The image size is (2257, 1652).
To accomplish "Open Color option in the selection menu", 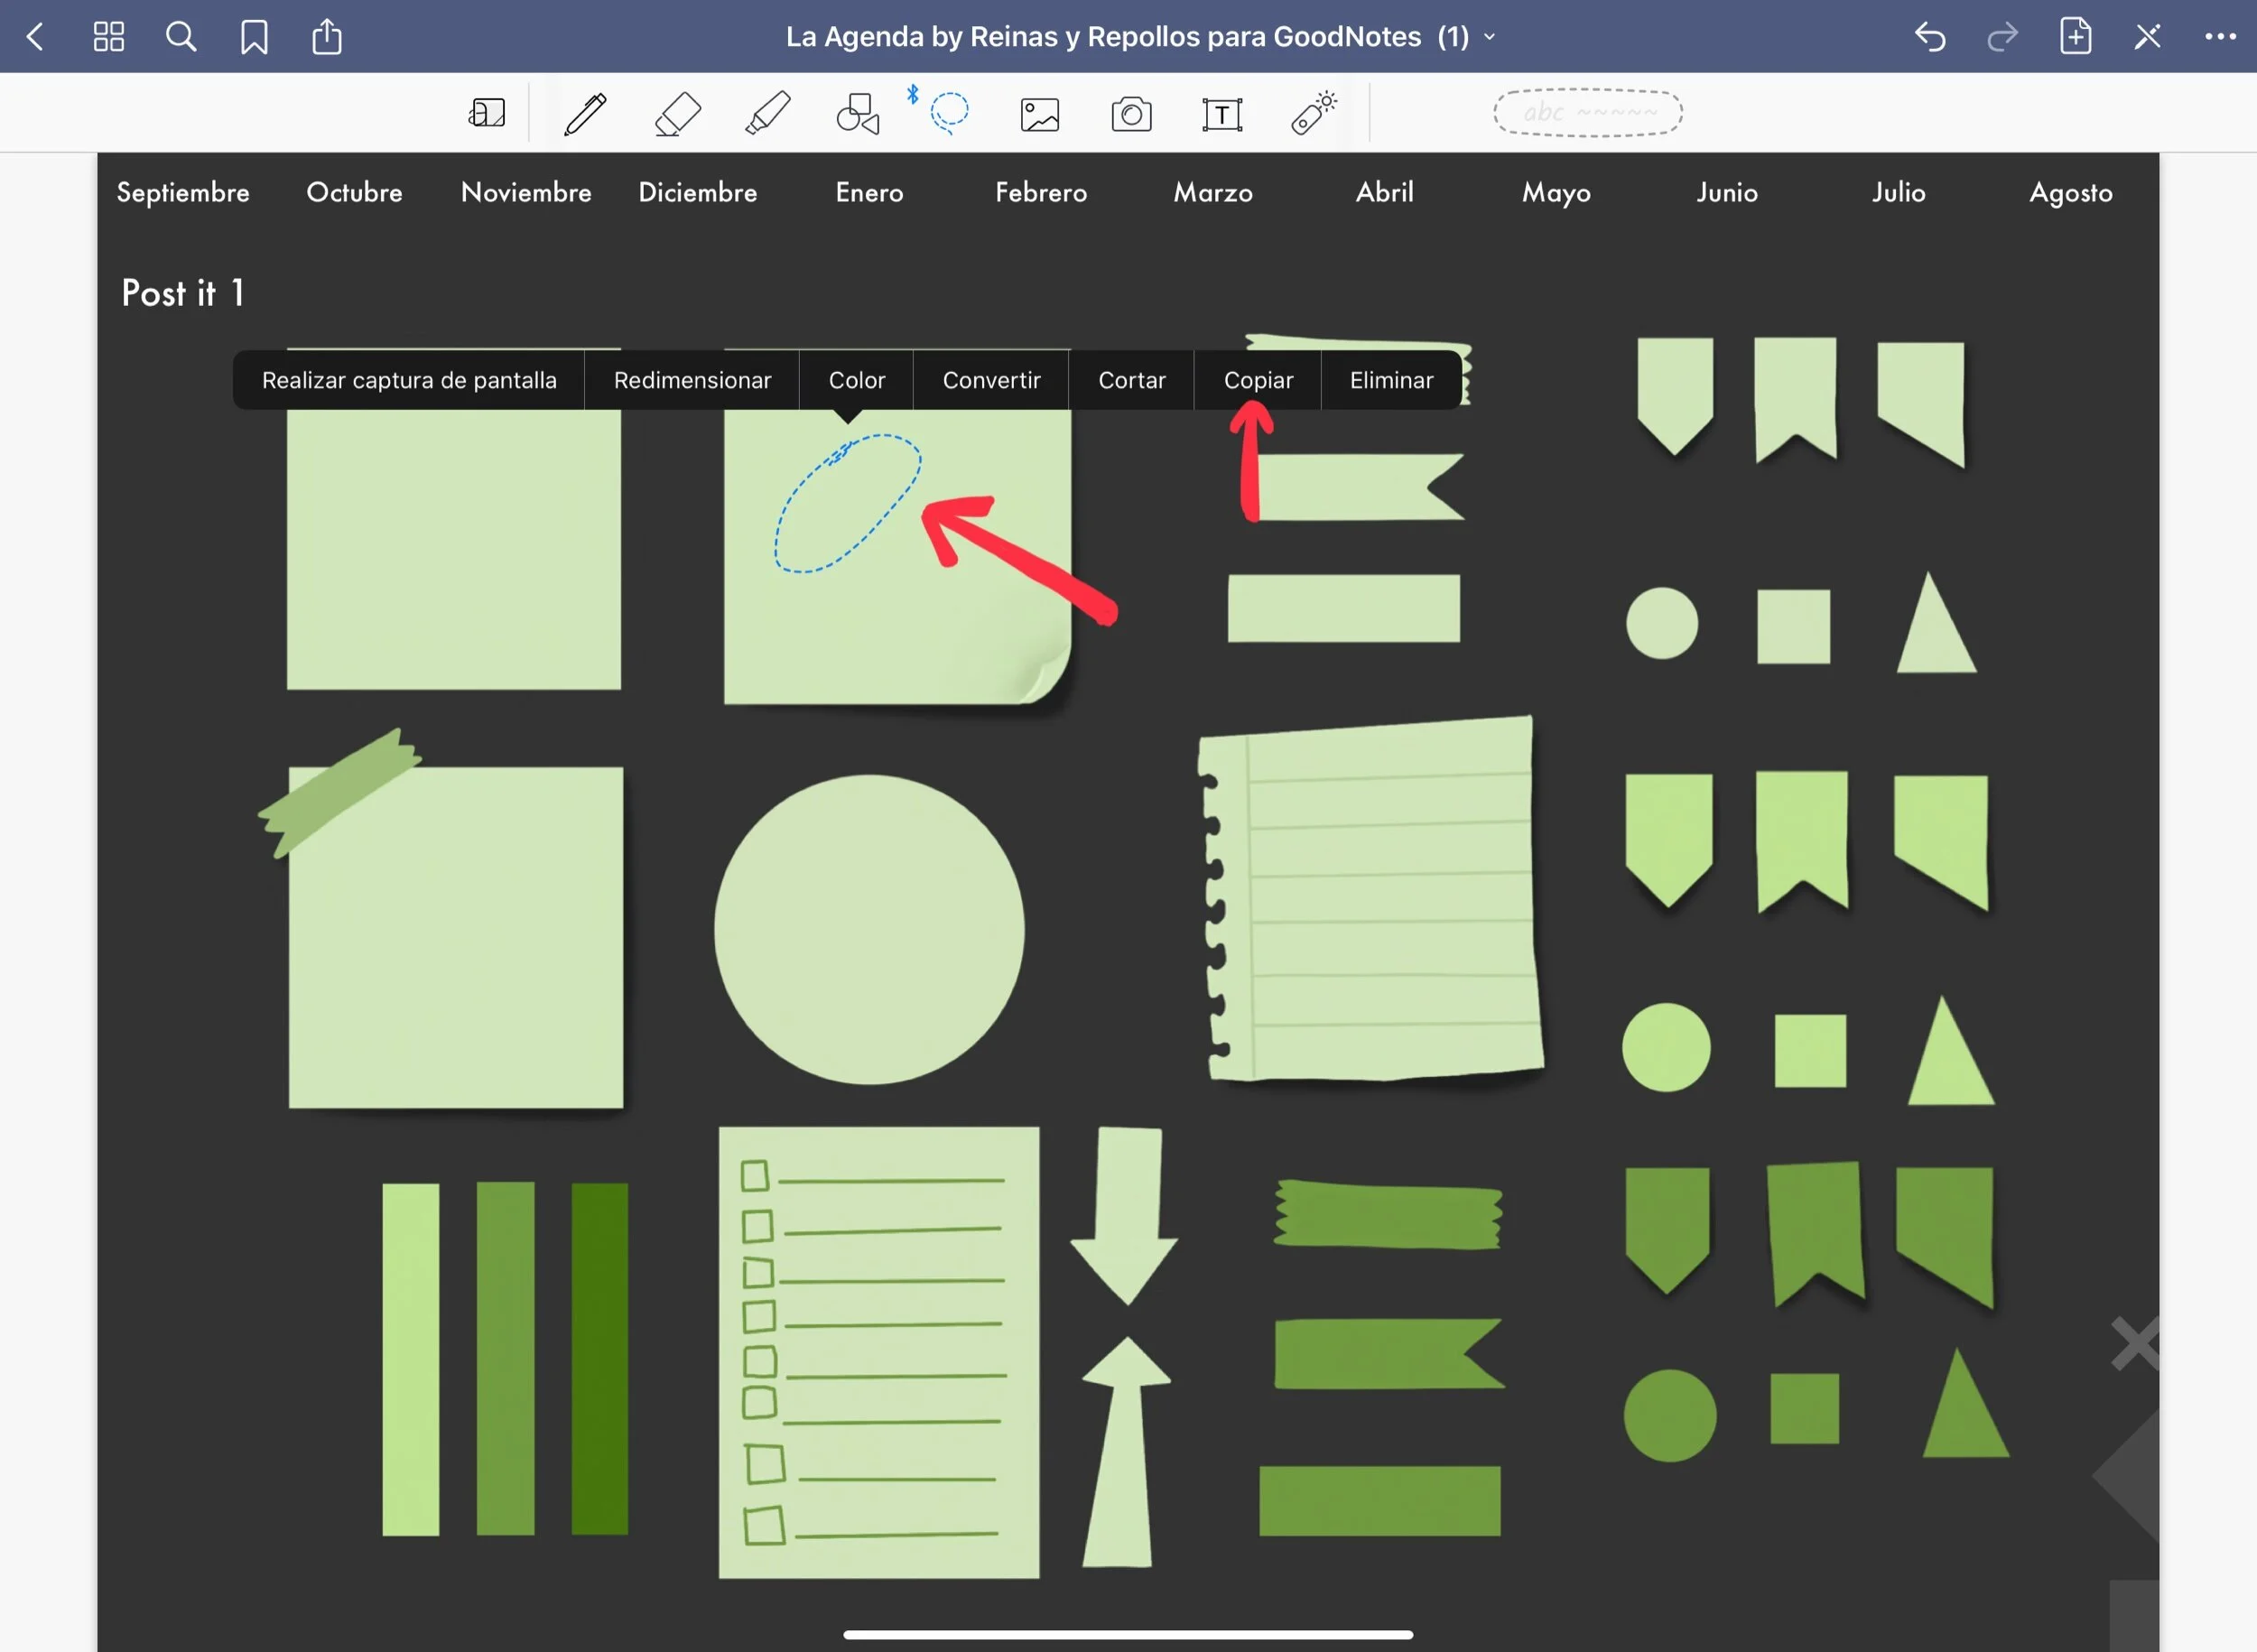I will click(x=856, y=380).
